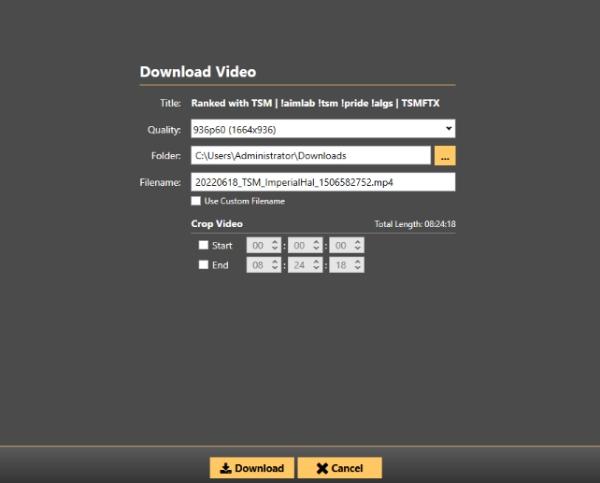Click the Filename text field
Viewport: 600px width, 483px height.
[x=323, y=182]
